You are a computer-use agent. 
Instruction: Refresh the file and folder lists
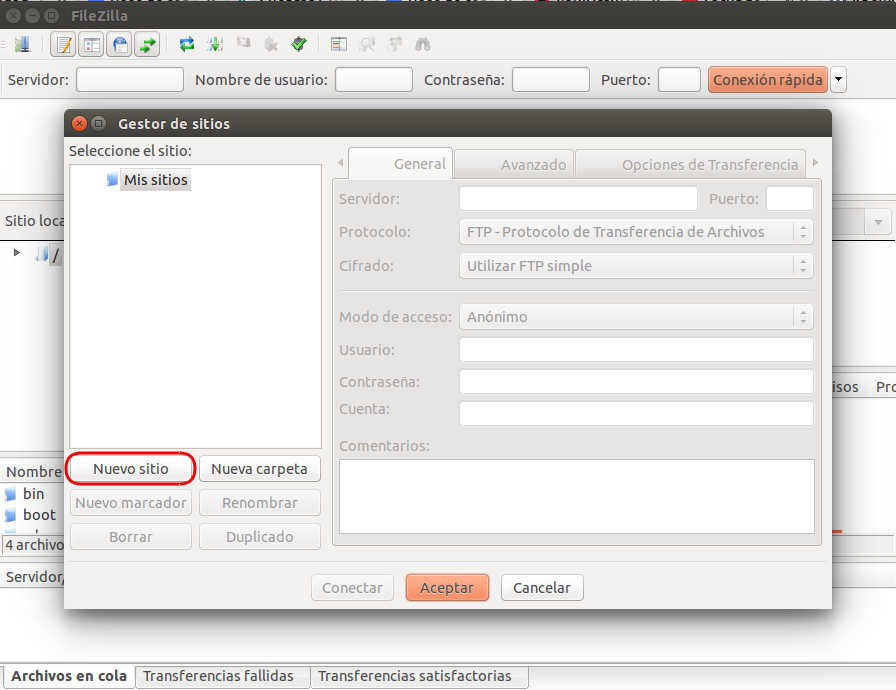pos(187,44)
